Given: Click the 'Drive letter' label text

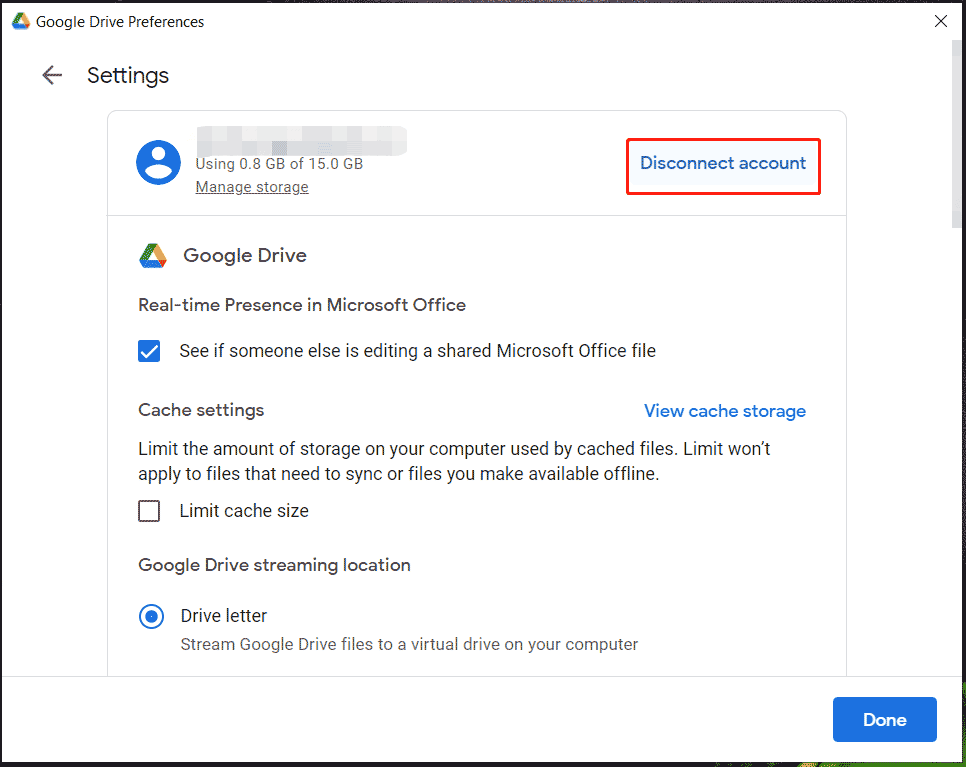Looking at the screenshot, I should (224, 616).
